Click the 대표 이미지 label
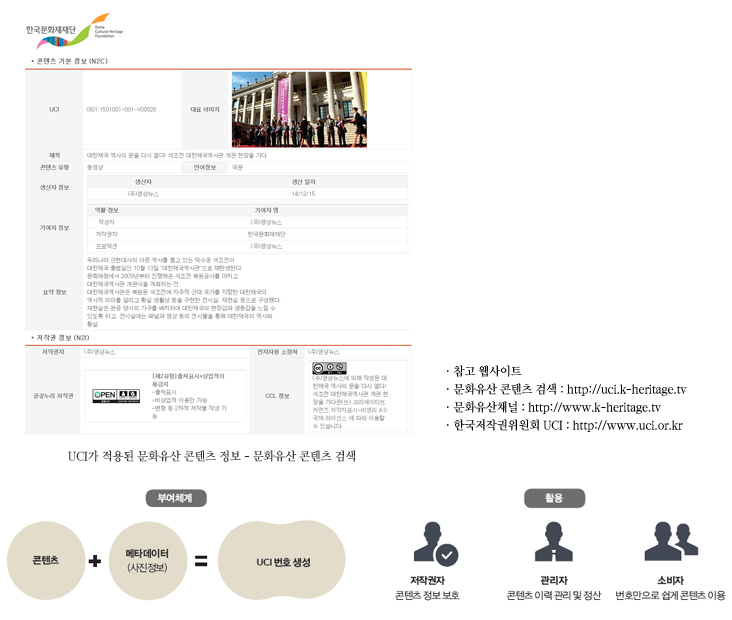Screen dimensions: 732x620 click(x=205, y=110)
